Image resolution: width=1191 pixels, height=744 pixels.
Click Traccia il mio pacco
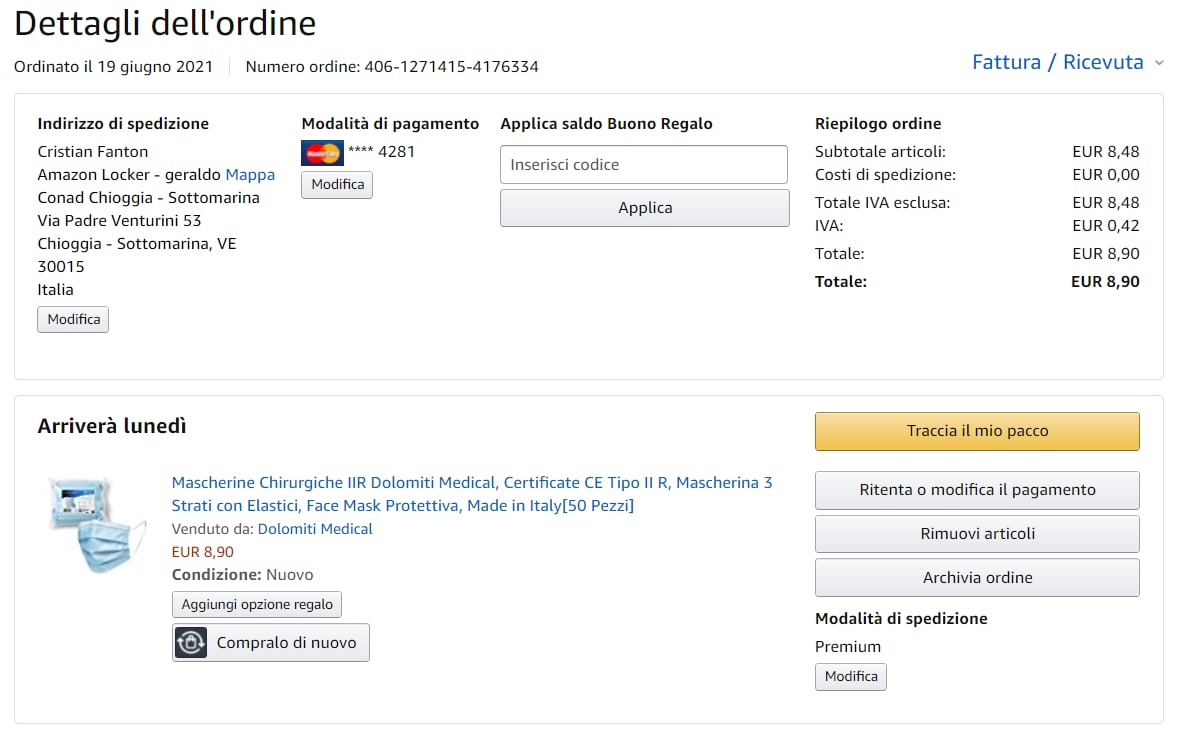[977, 431]
